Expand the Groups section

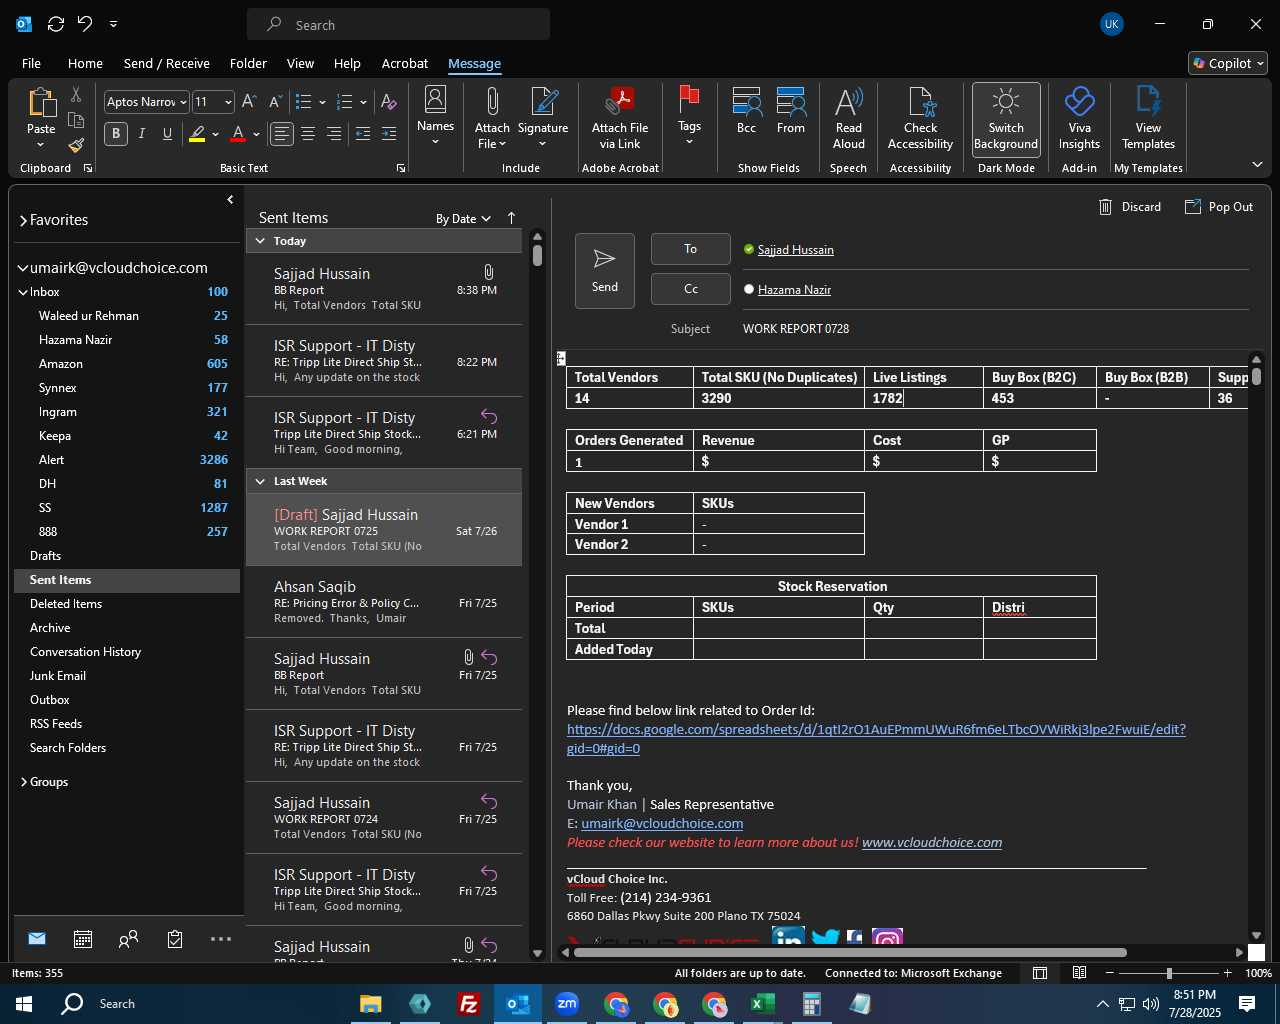point(24,782)
